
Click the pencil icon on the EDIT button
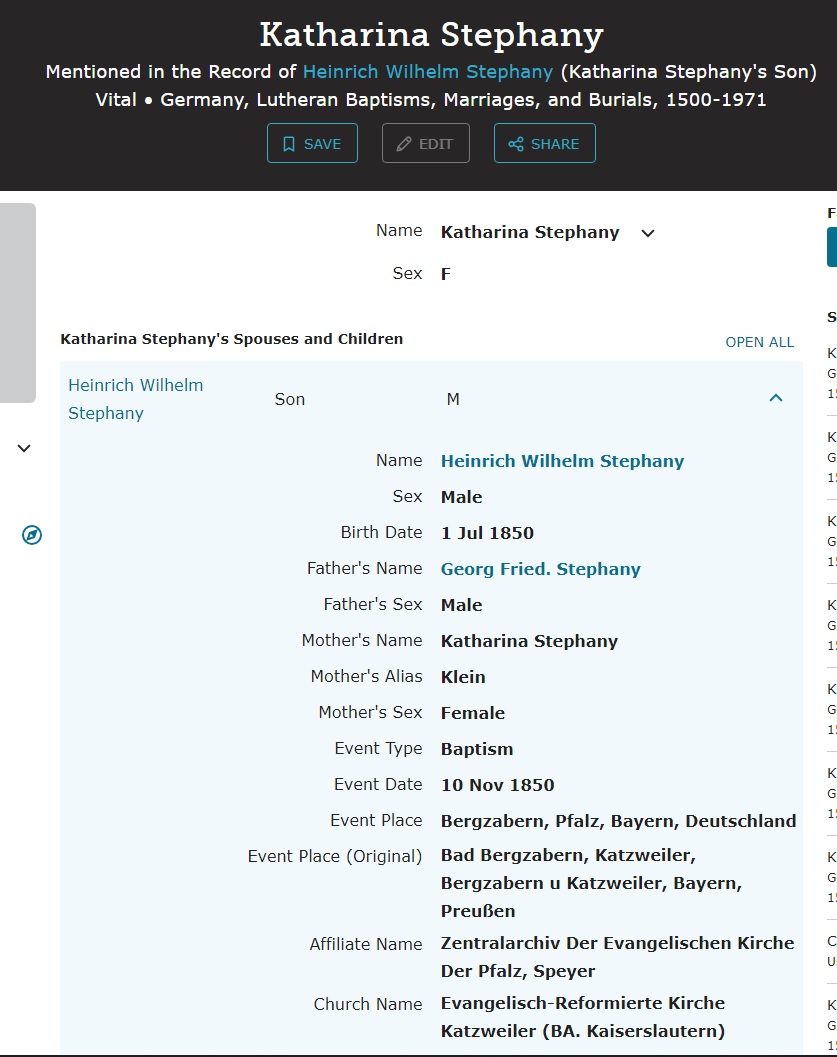pos(404,144)
